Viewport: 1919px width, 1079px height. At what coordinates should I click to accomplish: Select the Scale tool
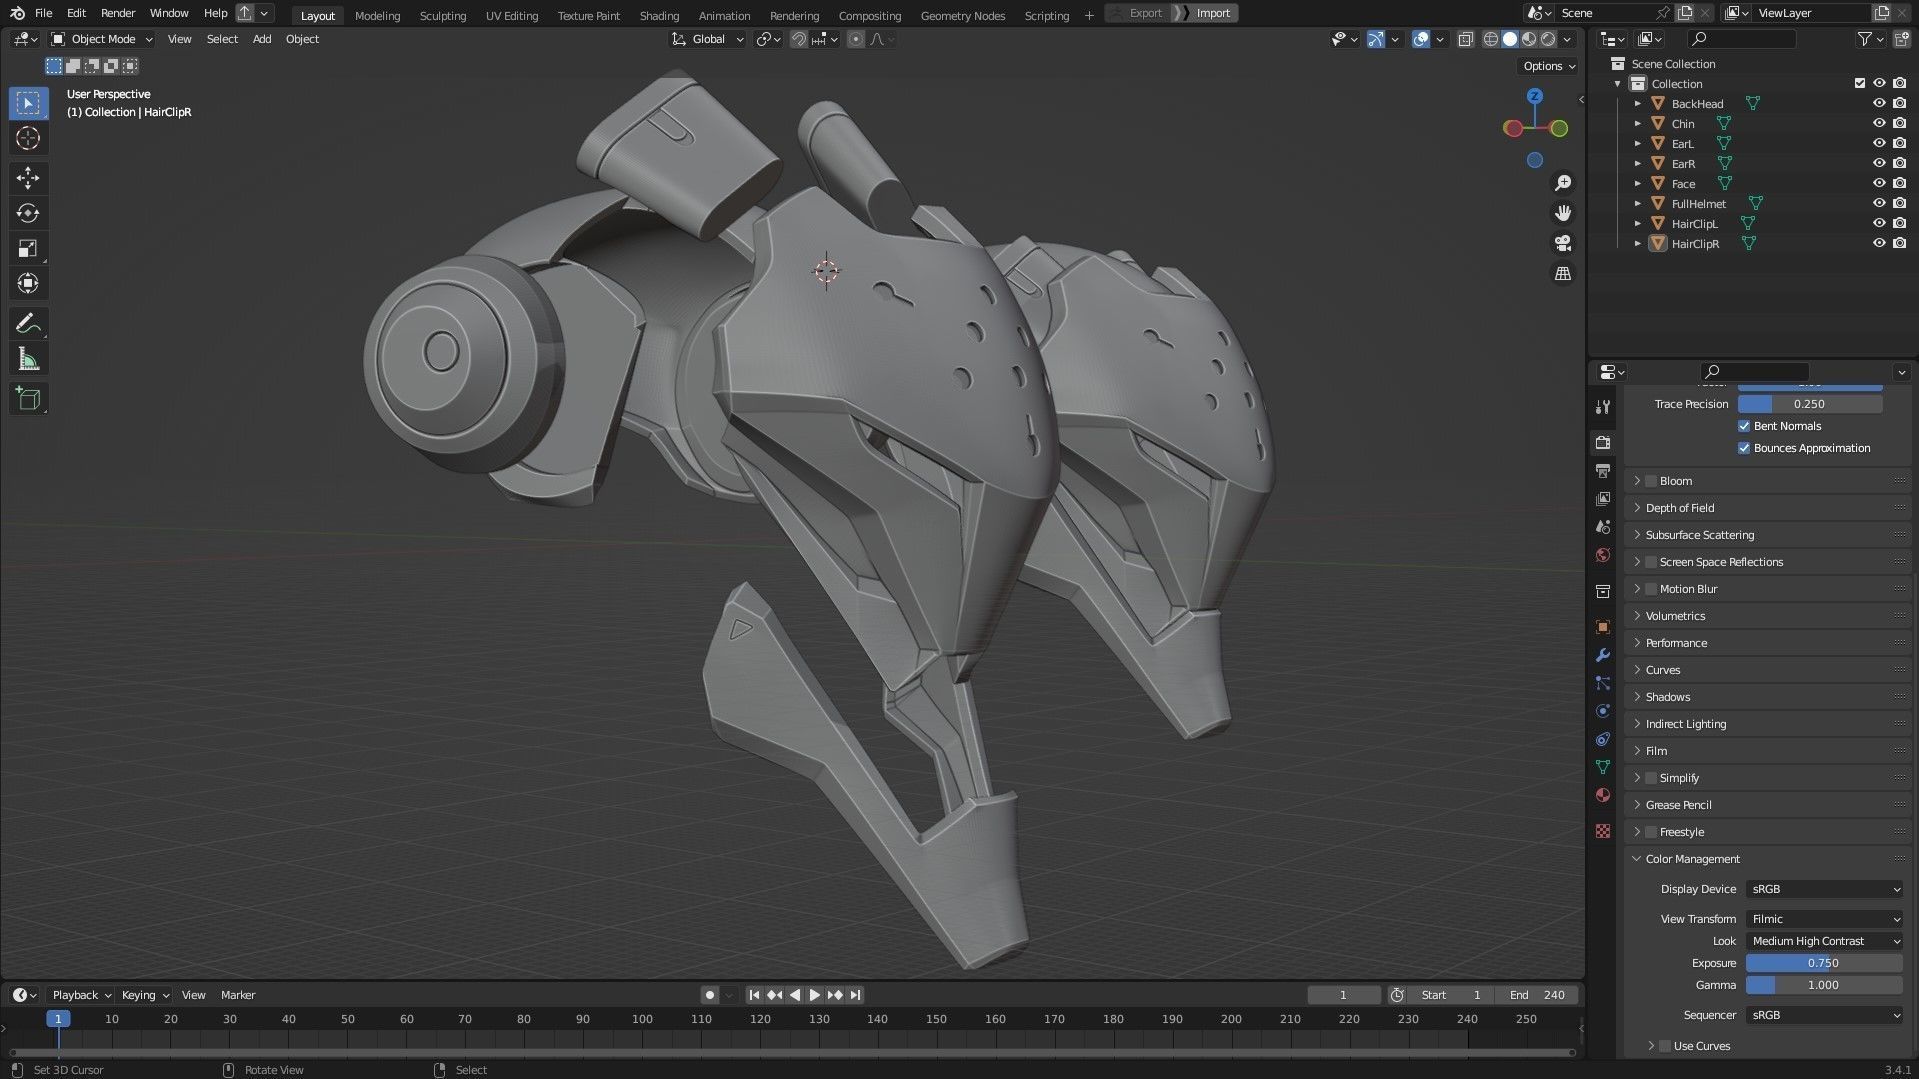28,248
